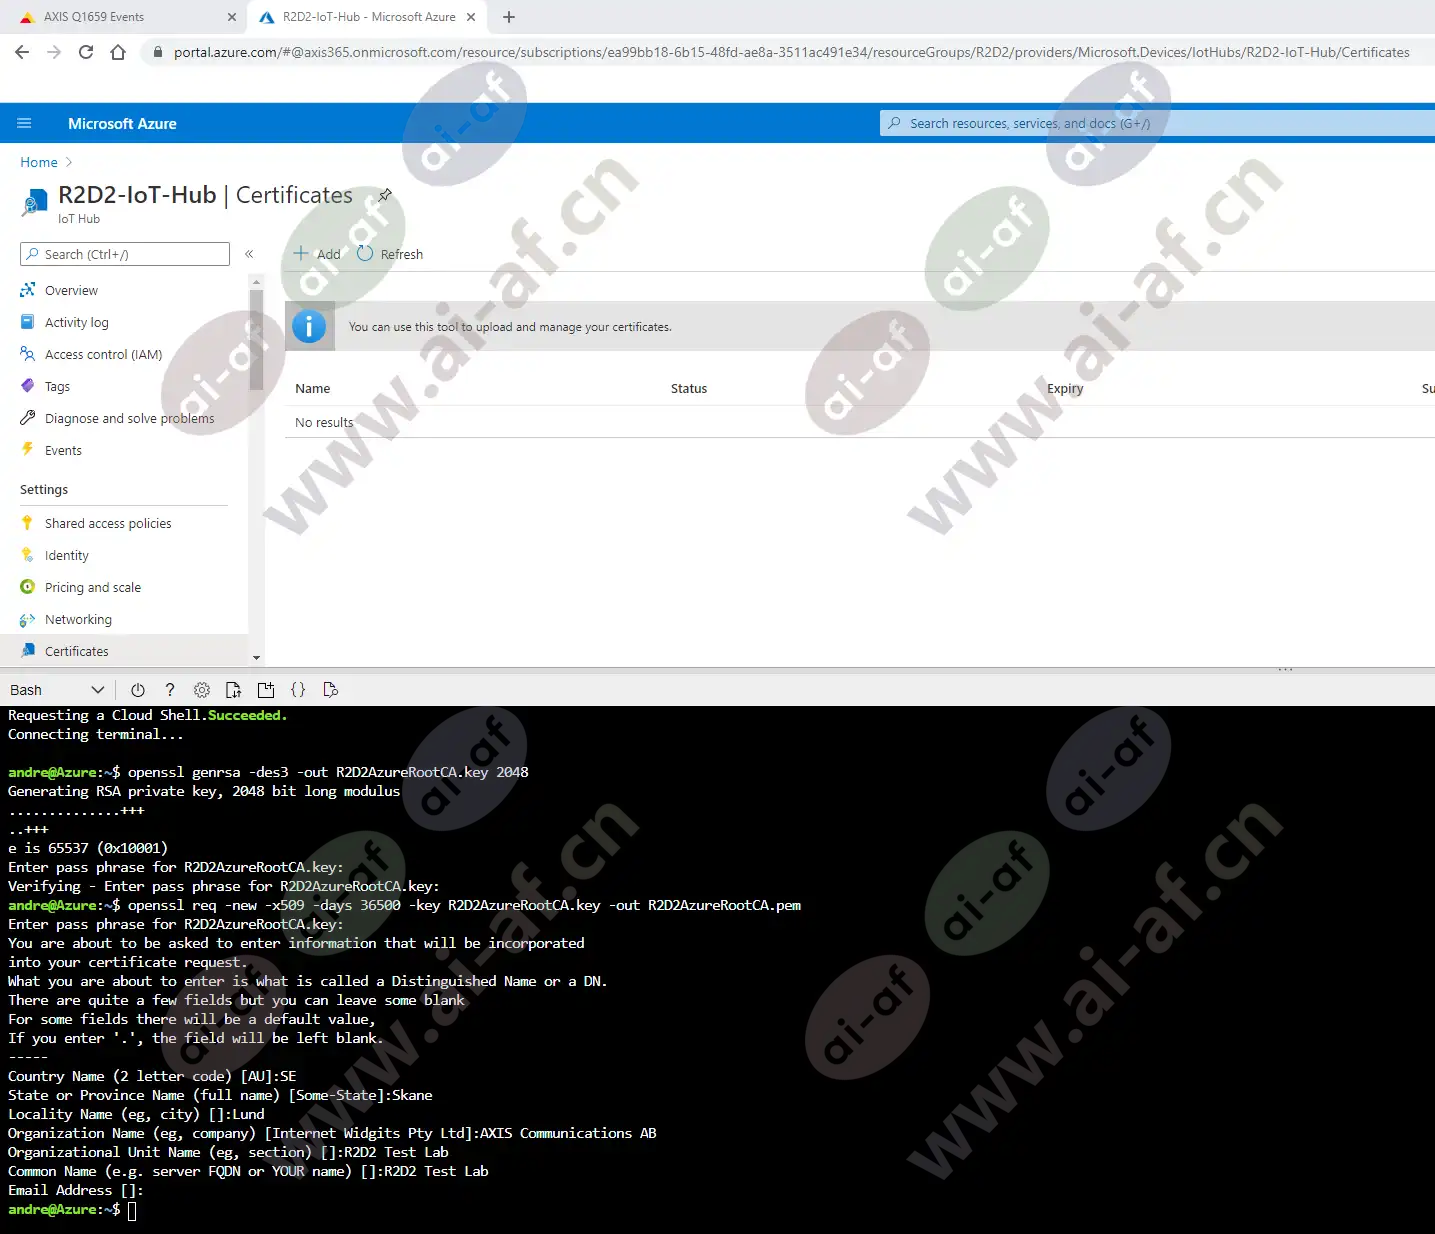Close the R2D2-IoT-Hub Azure tab
This screenshot has width=1435, height=1234.
click(x=471, y=17)
